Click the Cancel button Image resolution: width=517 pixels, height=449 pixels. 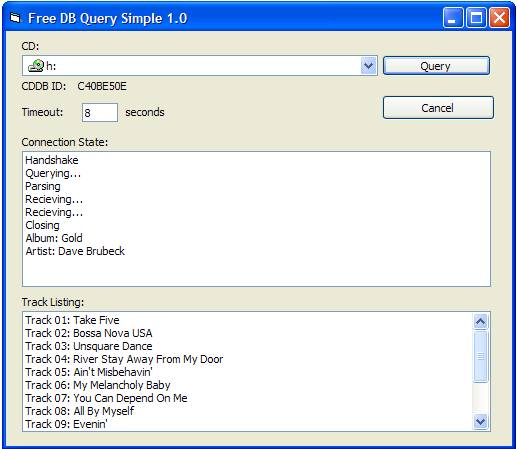(438, 108)
